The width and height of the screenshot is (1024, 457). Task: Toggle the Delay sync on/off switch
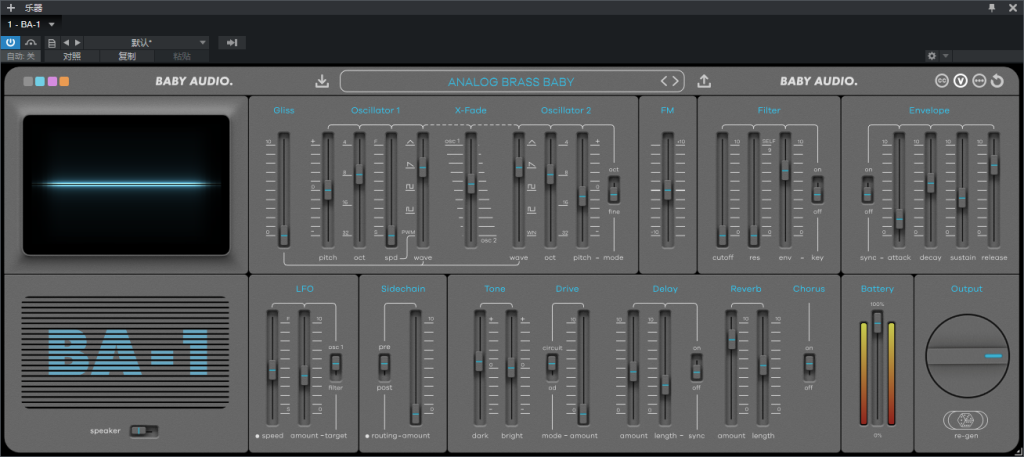[696, 367]
